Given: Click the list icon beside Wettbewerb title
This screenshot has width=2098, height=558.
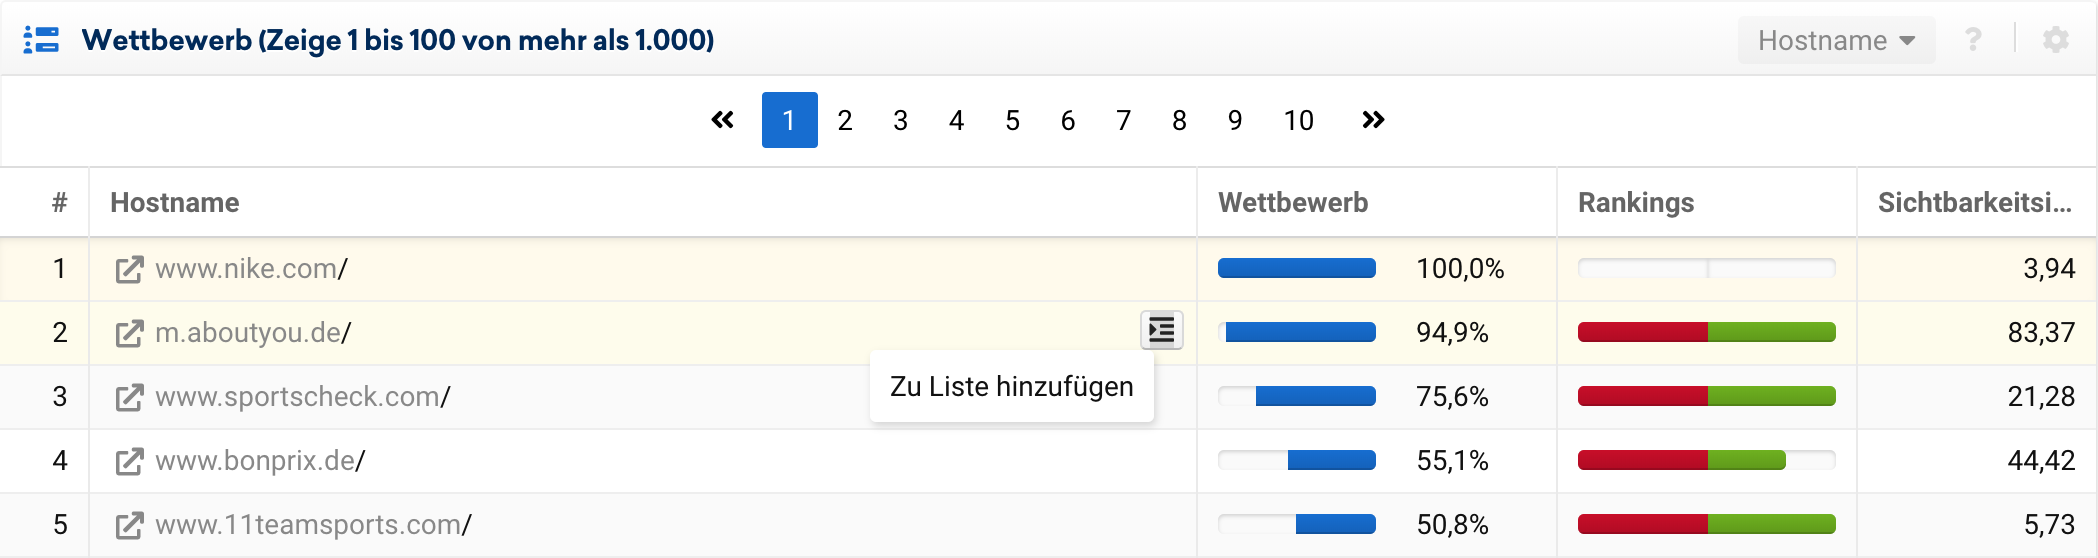Looking at the screenshot, I should tap(42, 40).
